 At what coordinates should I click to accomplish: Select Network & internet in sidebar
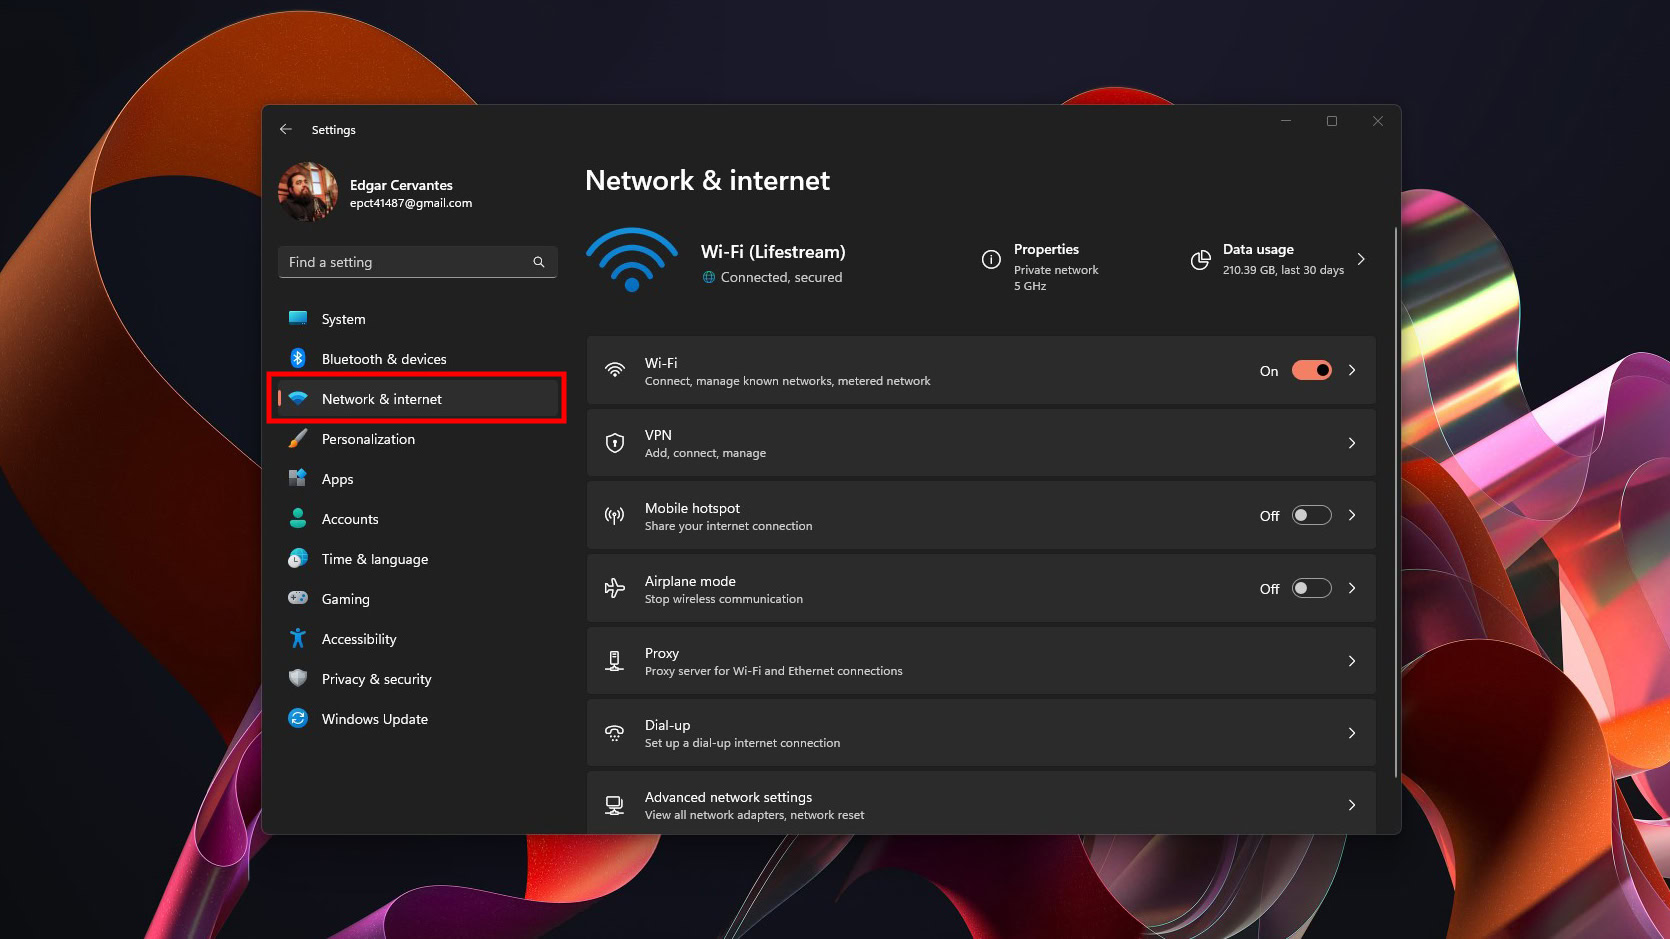418,399
